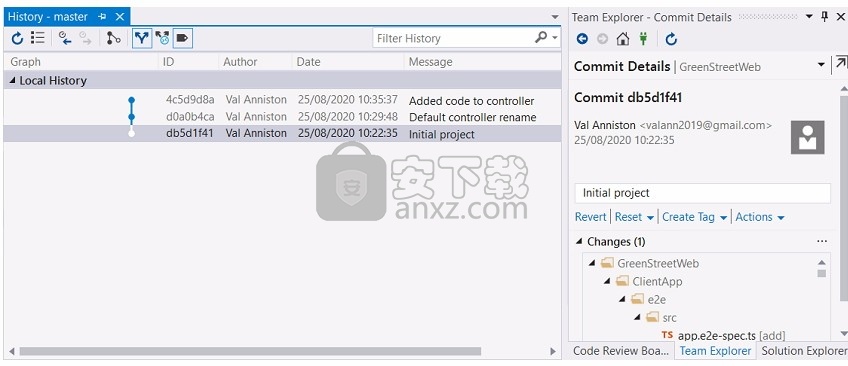Open the Create Tag dropdown
The width and height of the screenshot is (848, 366).
[694, 217]
